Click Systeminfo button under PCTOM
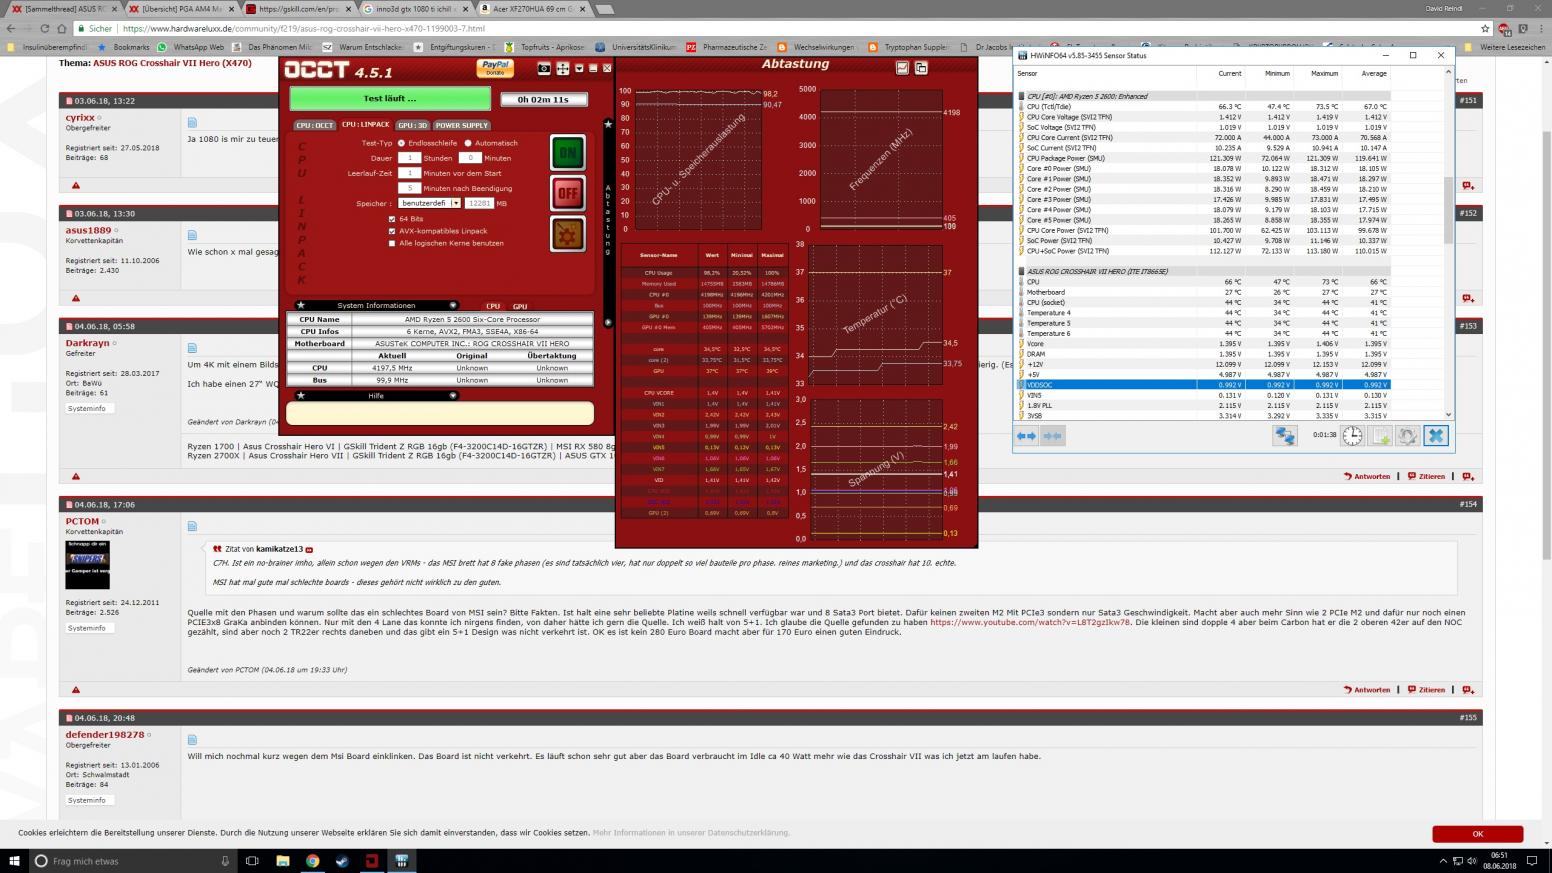 tap(87, 628)
